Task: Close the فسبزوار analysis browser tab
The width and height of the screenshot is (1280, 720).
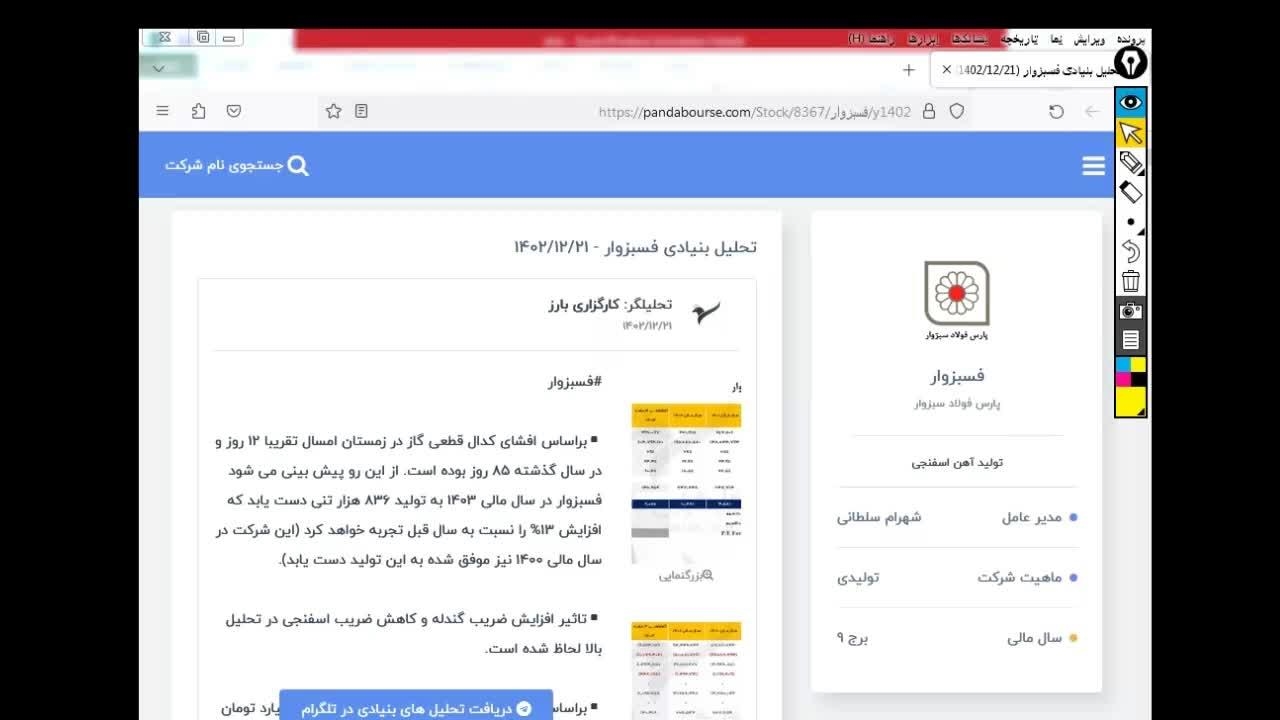Action: coord(947,70)
